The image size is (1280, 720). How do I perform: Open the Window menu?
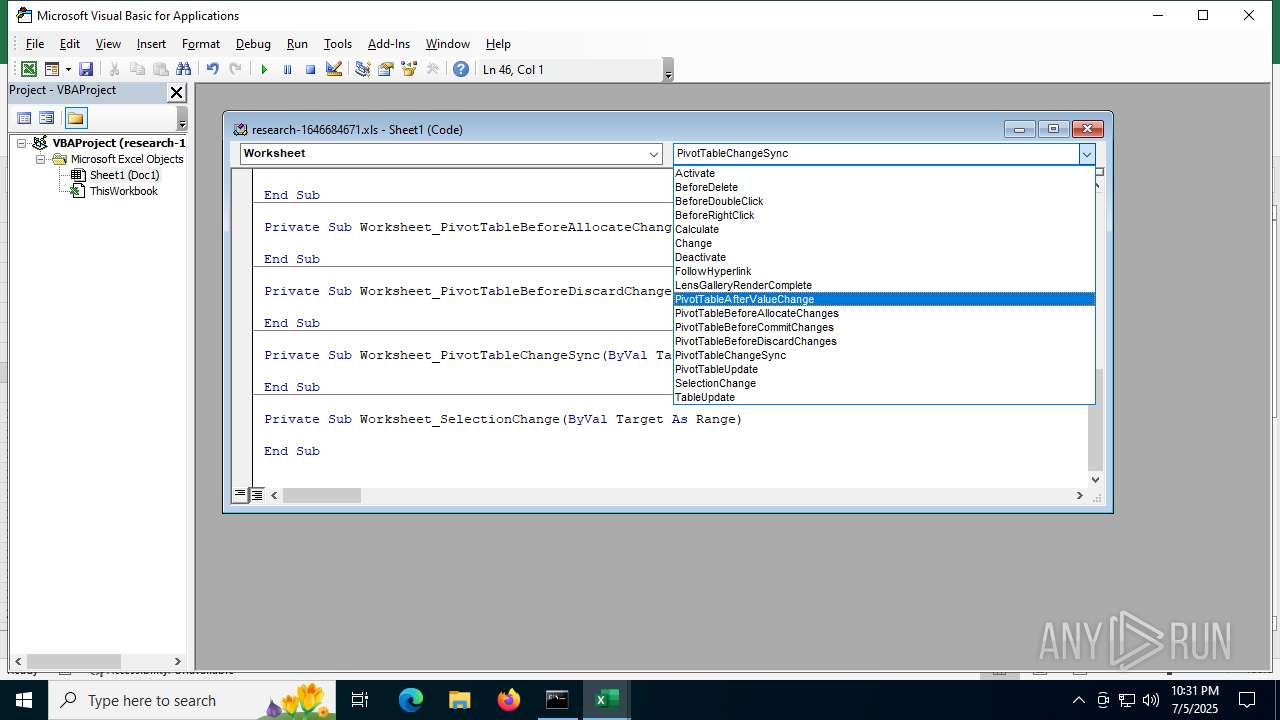pos(448,44)
